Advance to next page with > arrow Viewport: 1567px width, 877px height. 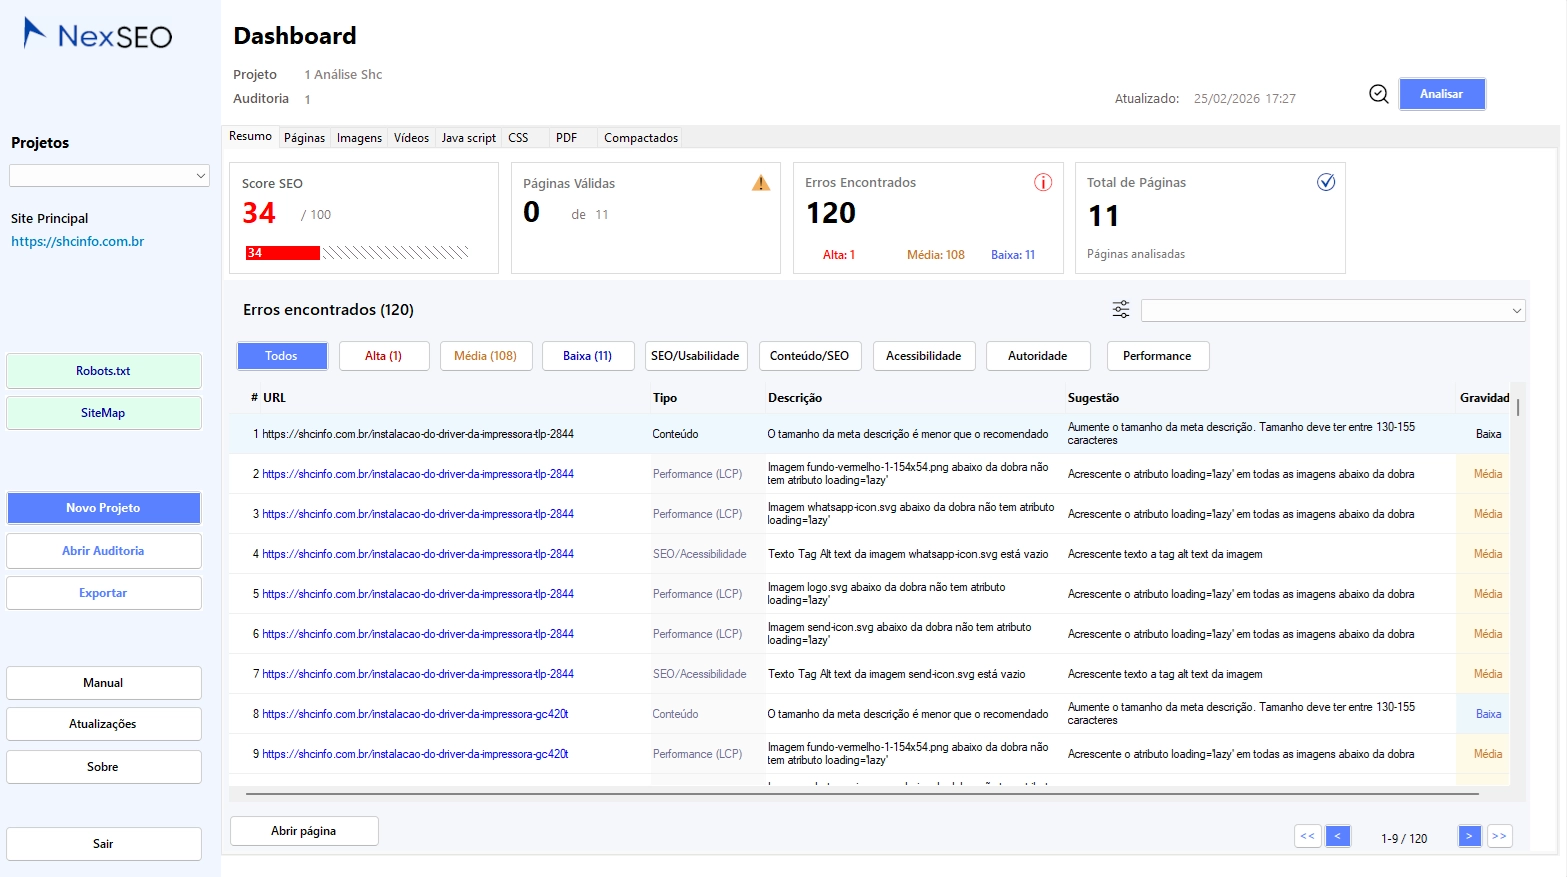coord(1469,836)
